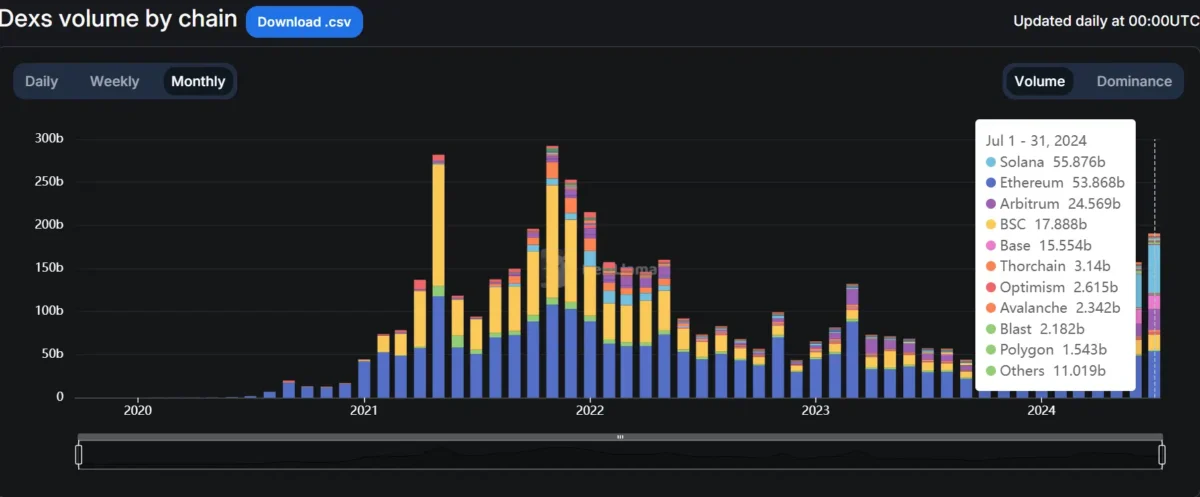Click the Thorchain orange dot in the tooltip

pos(990,267)
